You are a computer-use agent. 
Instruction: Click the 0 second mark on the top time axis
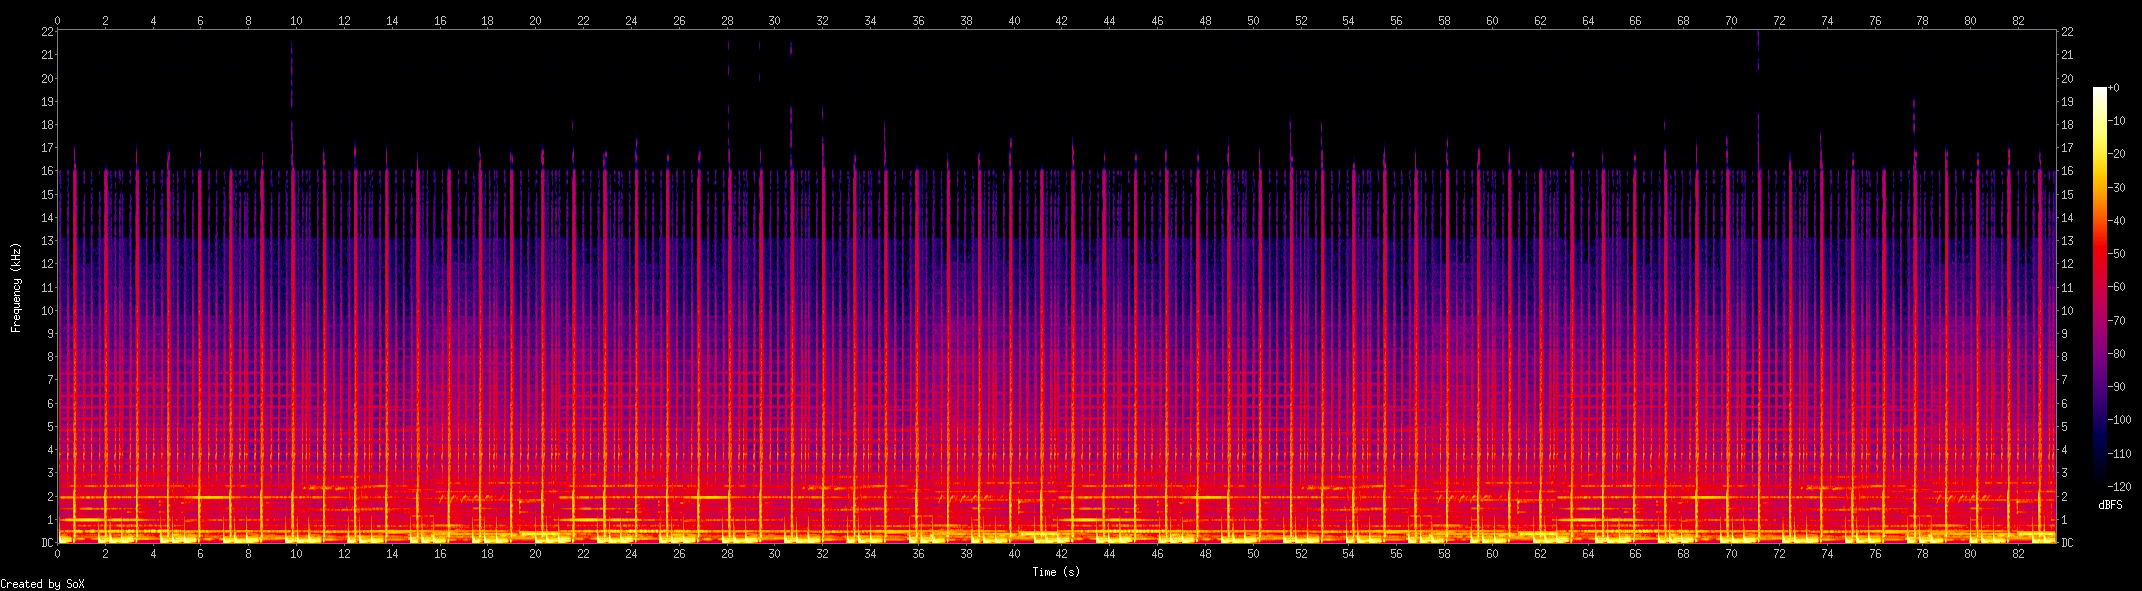point(57,21)
